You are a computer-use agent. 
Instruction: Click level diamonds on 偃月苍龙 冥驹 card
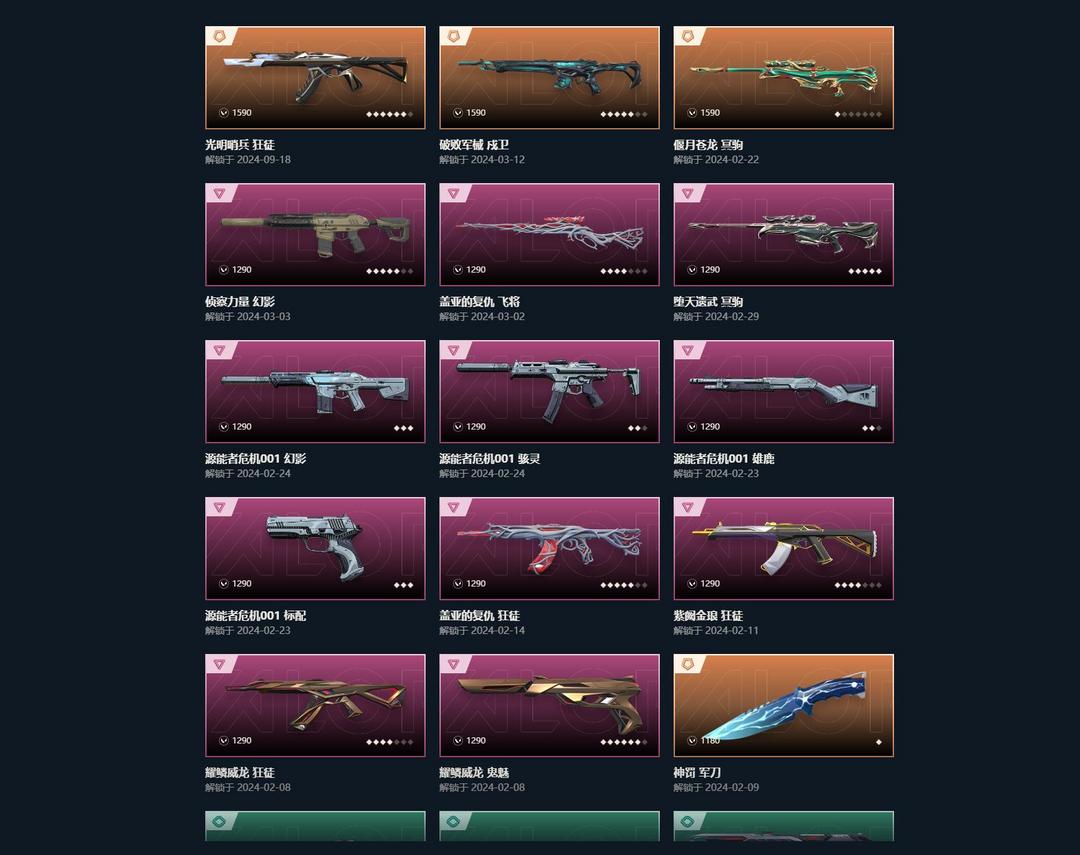(858, 114)
